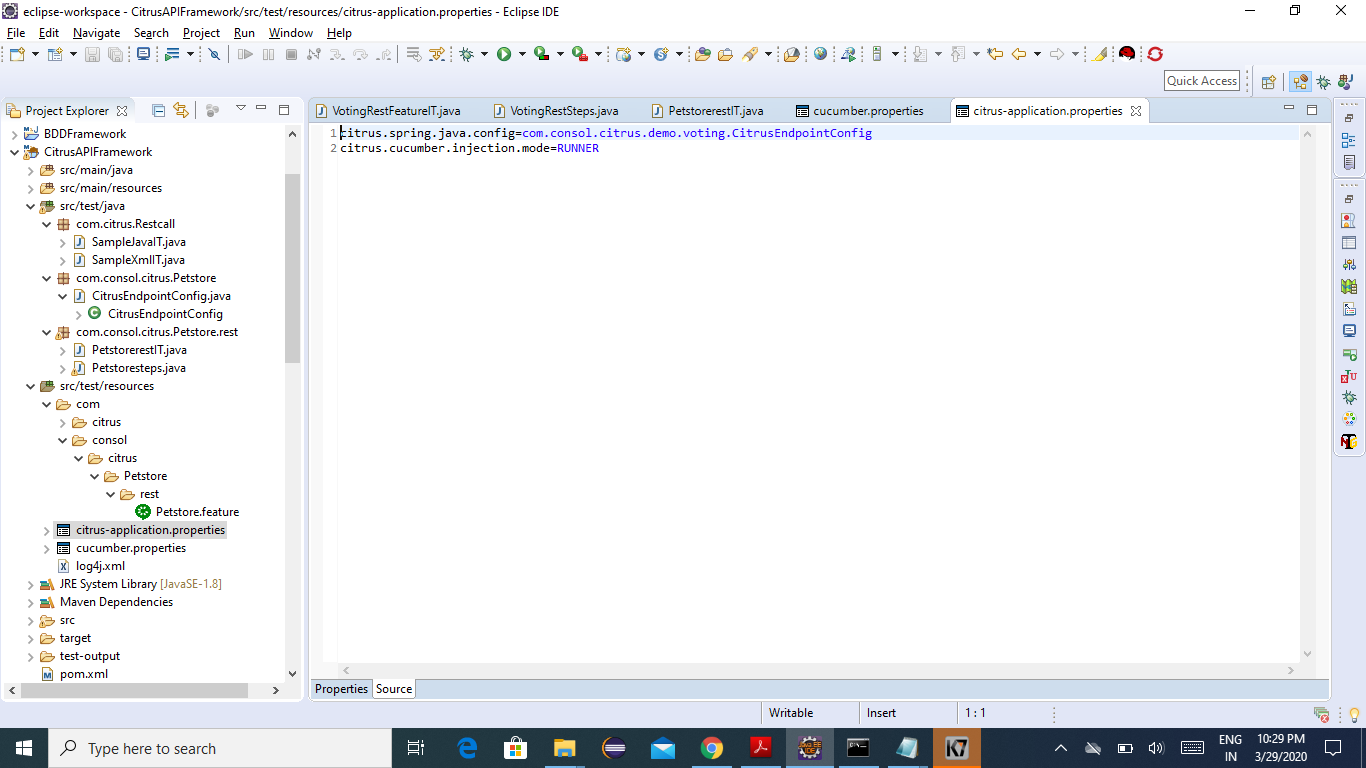Click the green Run button icon
The width and height of the screenshot is (1366, 768).
[x=504, y=54]
